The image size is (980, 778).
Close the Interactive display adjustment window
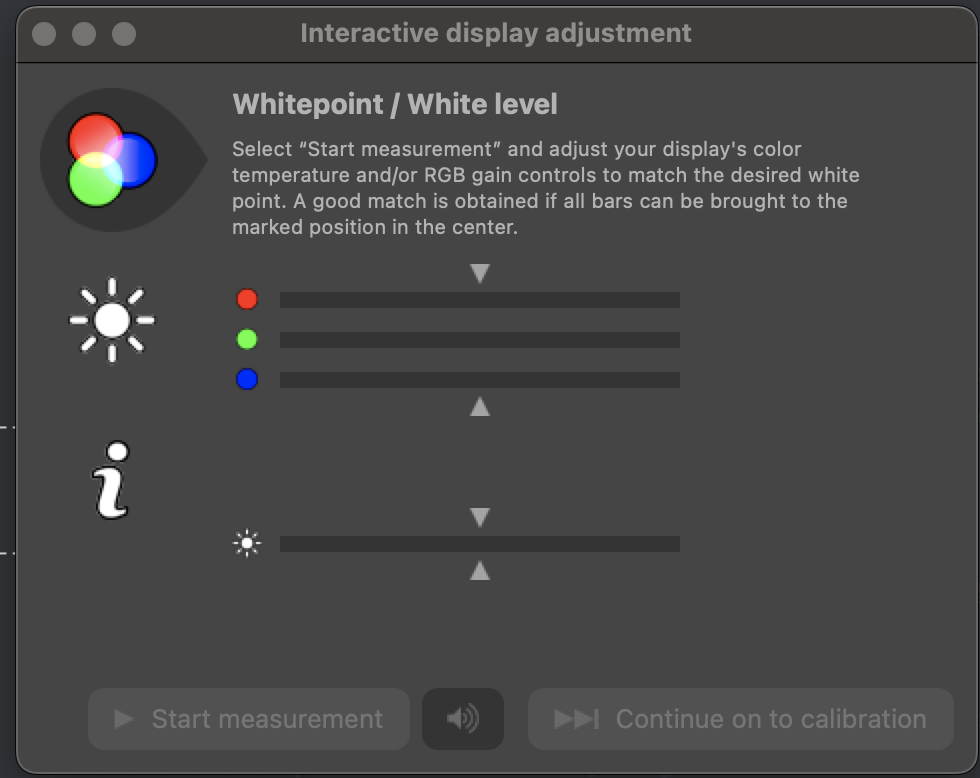(44, 34)
